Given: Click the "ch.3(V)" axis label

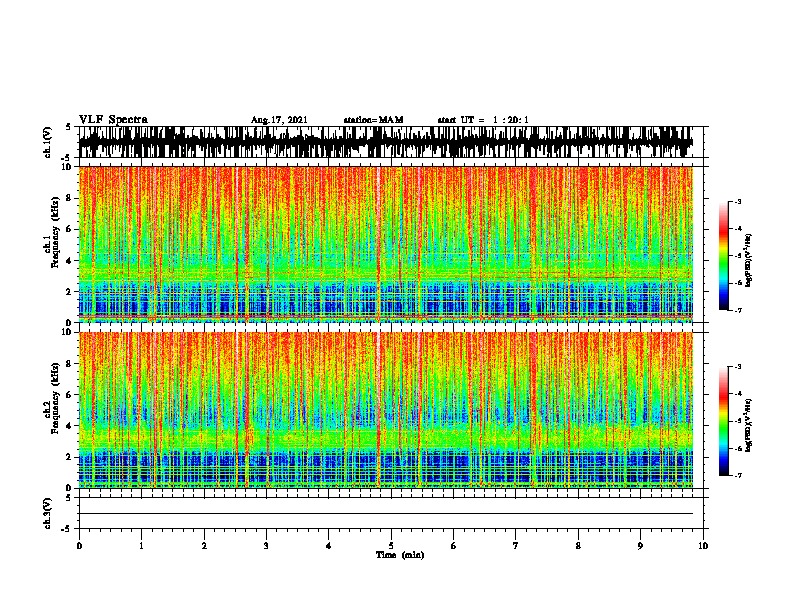Looking at the screenshot, I should pos(47,513).
